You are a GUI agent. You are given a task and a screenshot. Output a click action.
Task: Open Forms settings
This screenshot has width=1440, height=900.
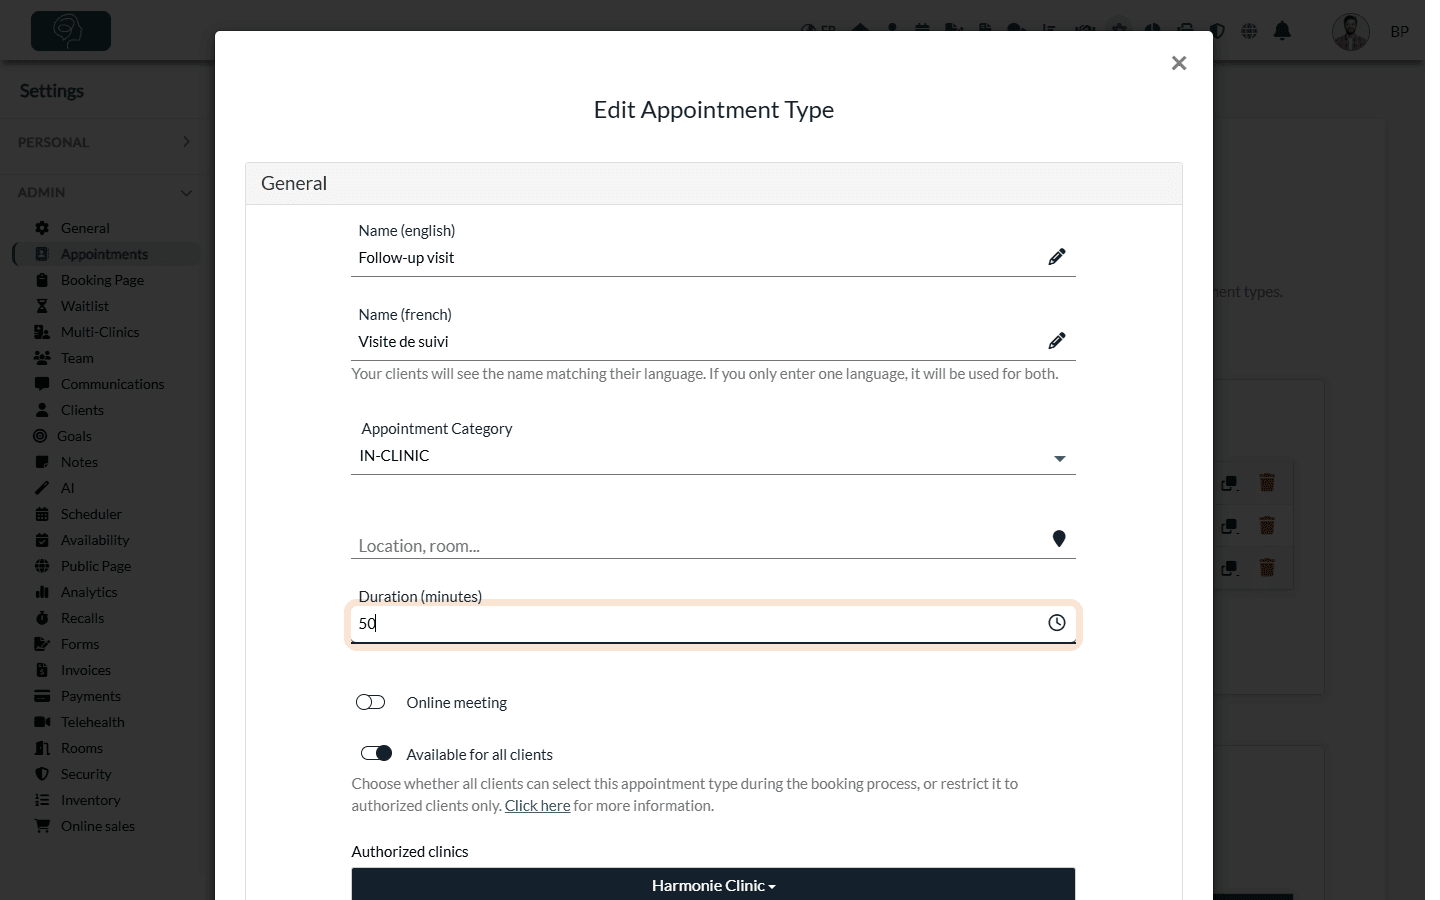click(x=80, y=644)
